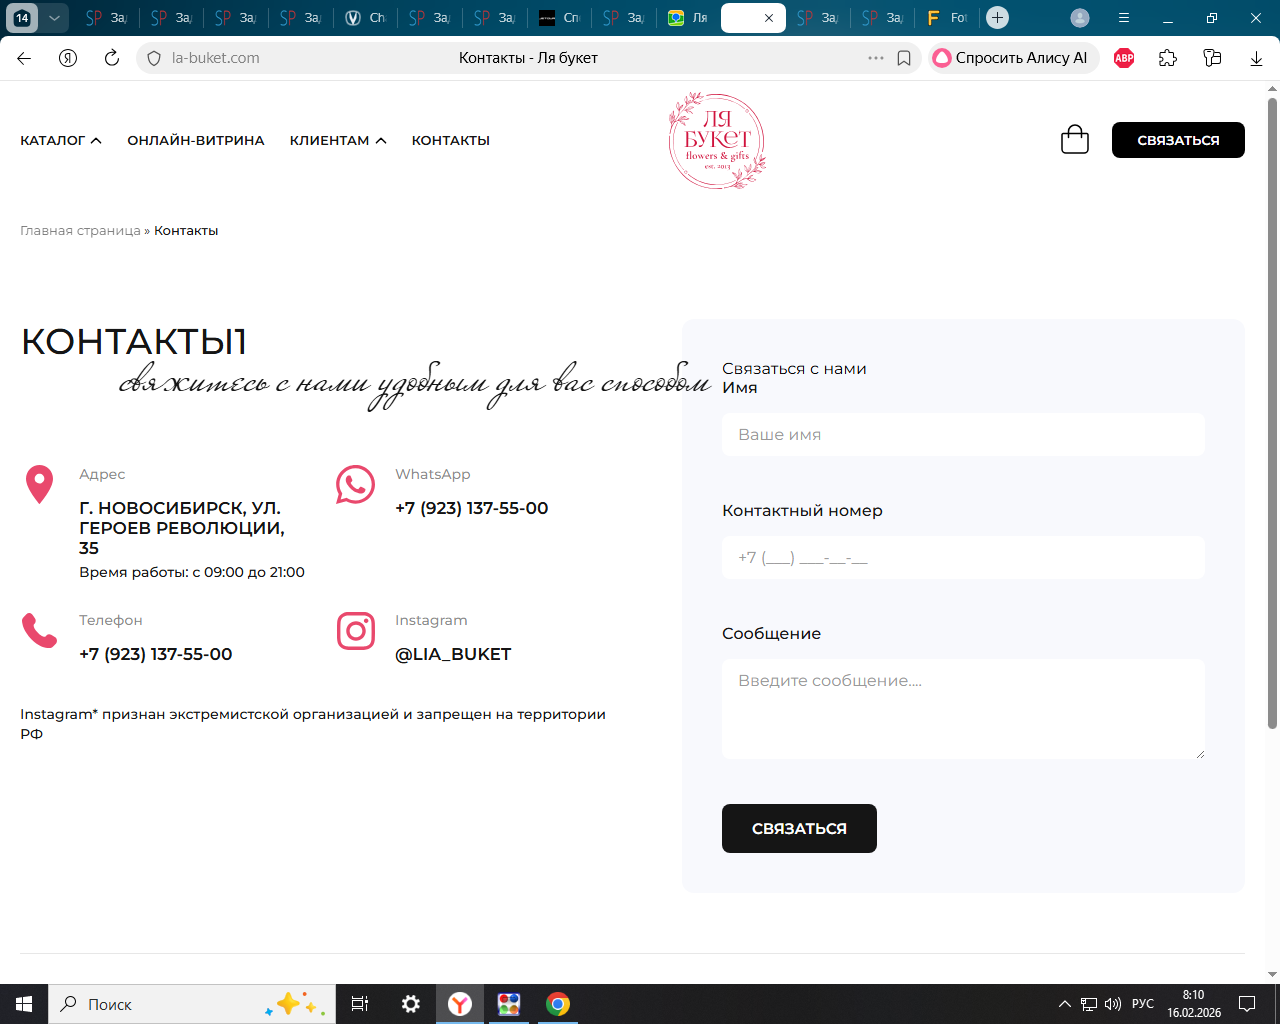Open the ABP ad blocker extension
The width and height of the screenshot is (1280, 1024).
(1124, 58)
